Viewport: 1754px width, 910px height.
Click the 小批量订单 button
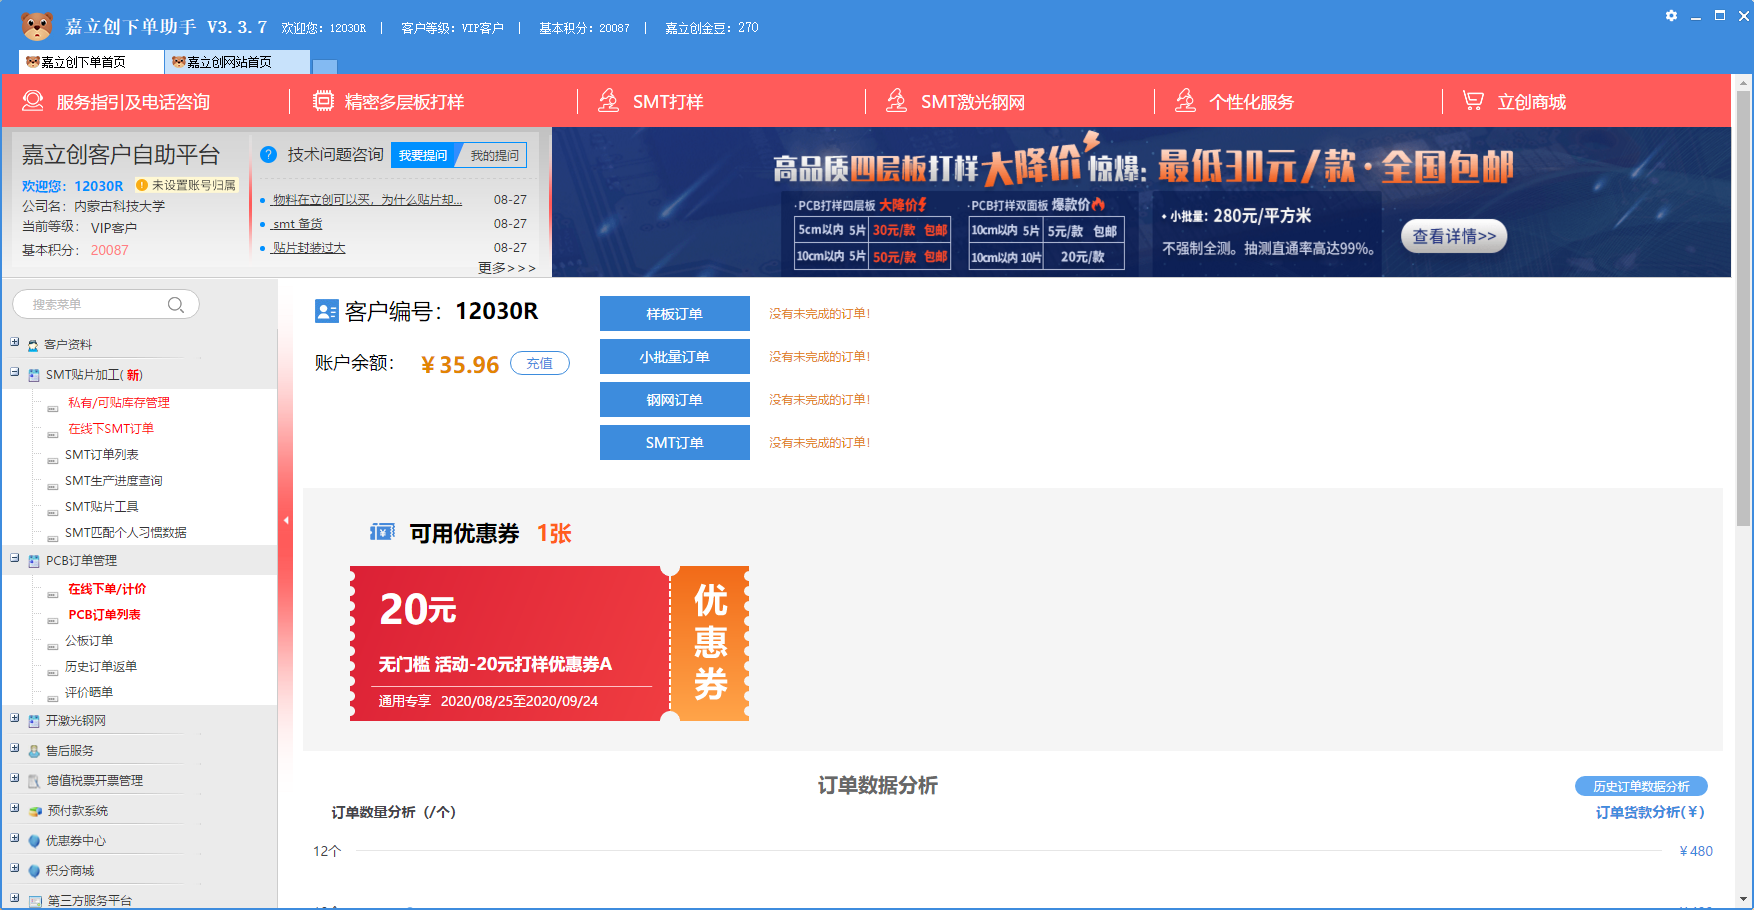pyautogui.click(x=675, y=356)
